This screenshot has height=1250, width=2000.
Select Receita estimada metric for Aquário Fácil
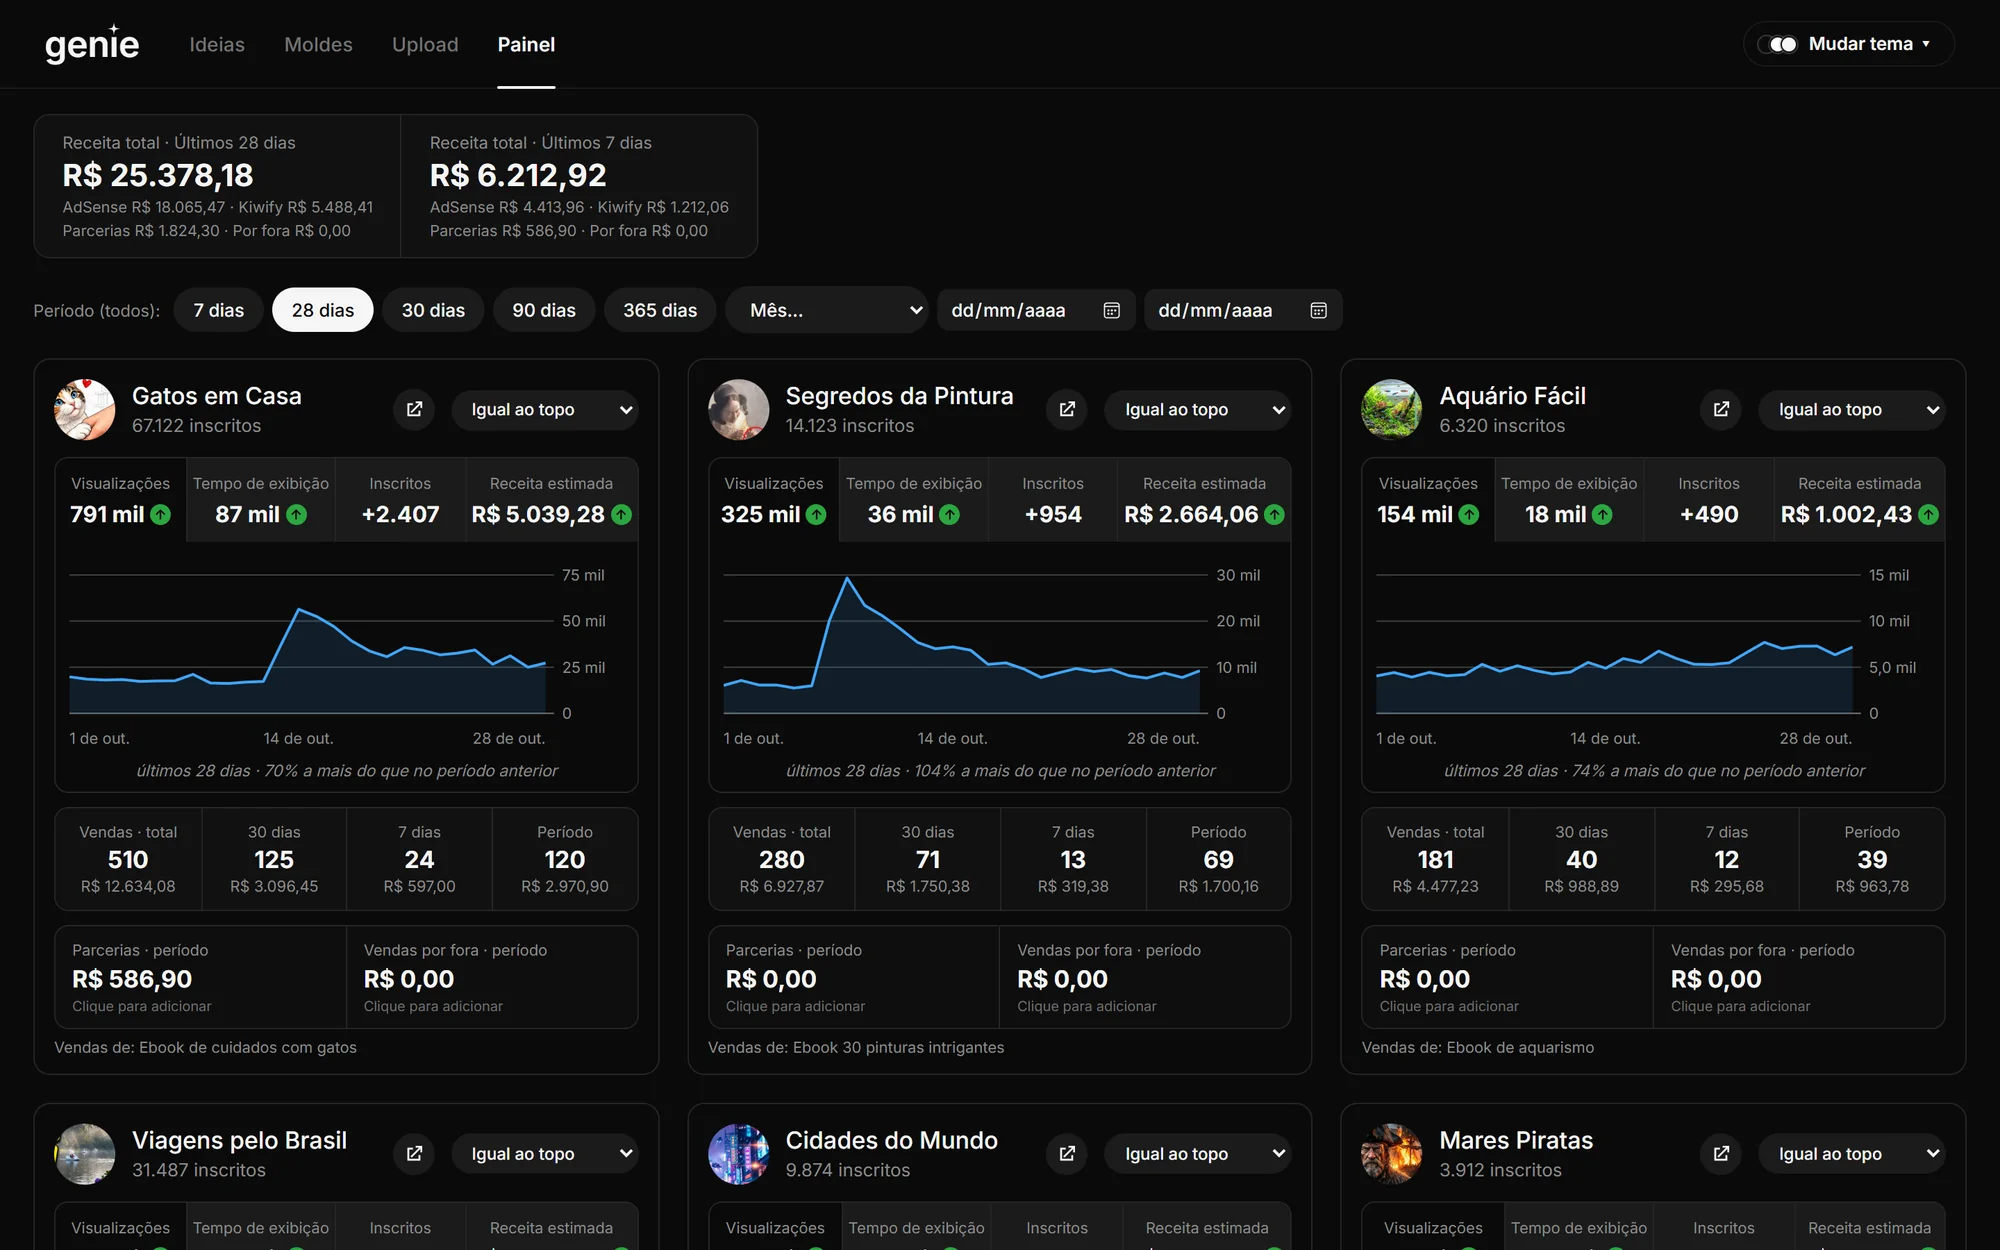(x=1859, y=500)
